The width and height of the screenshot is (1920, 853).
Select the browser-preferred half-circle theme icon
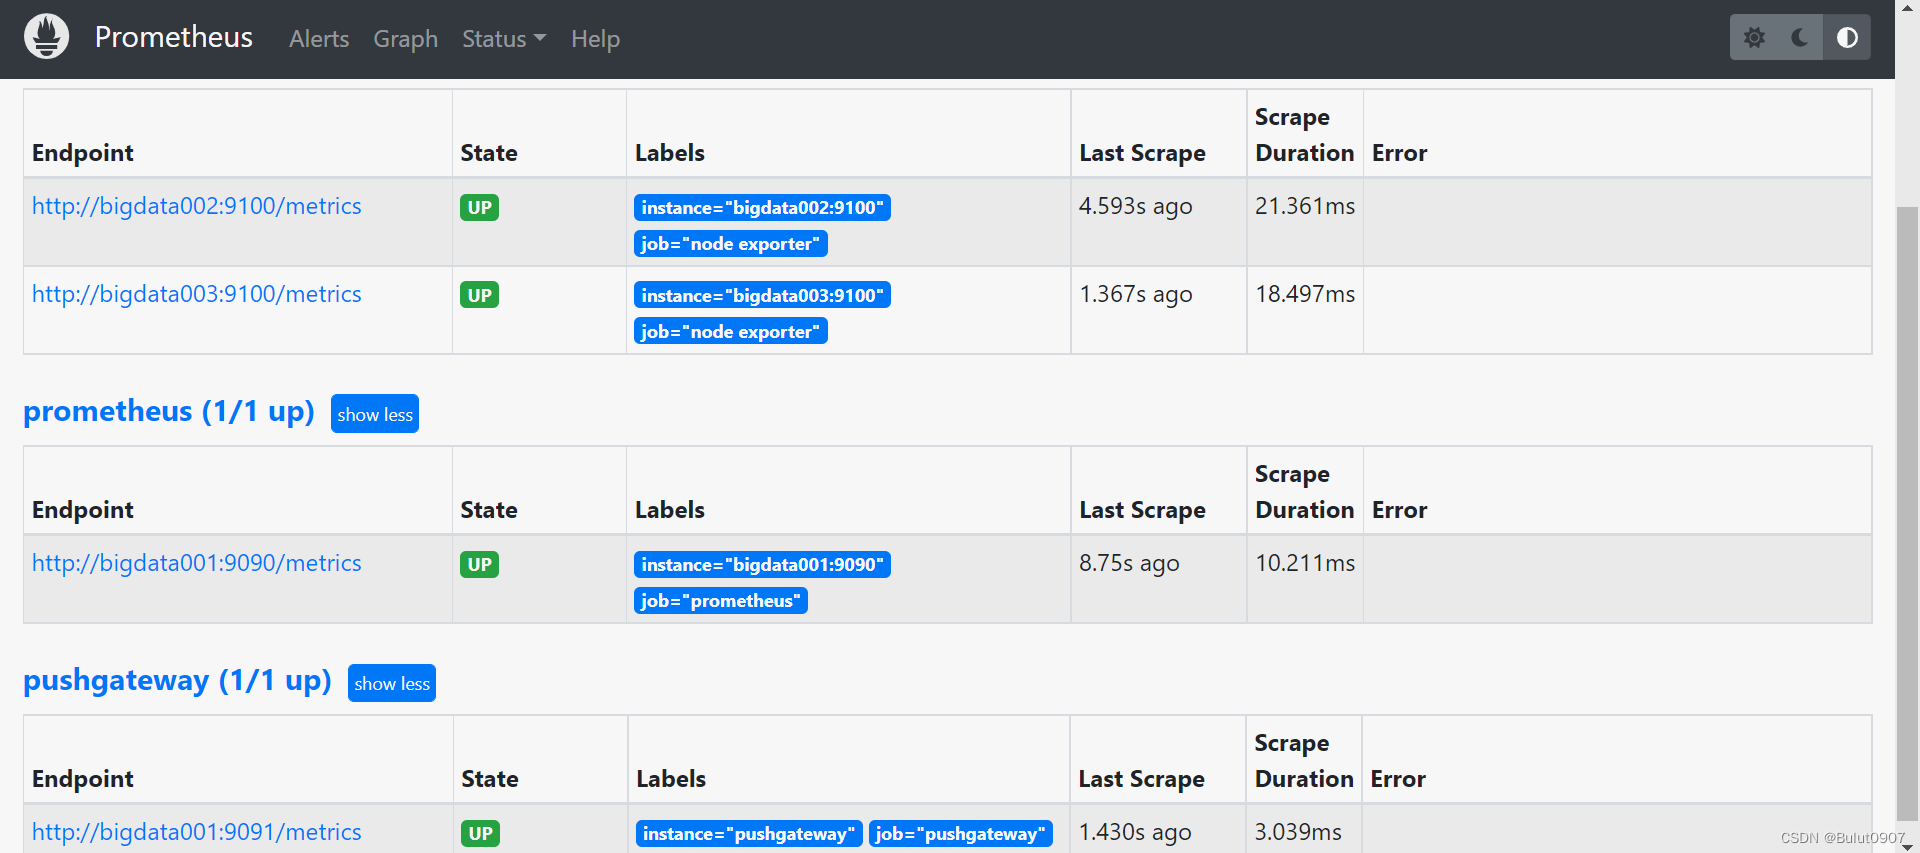coord(1847,38)
